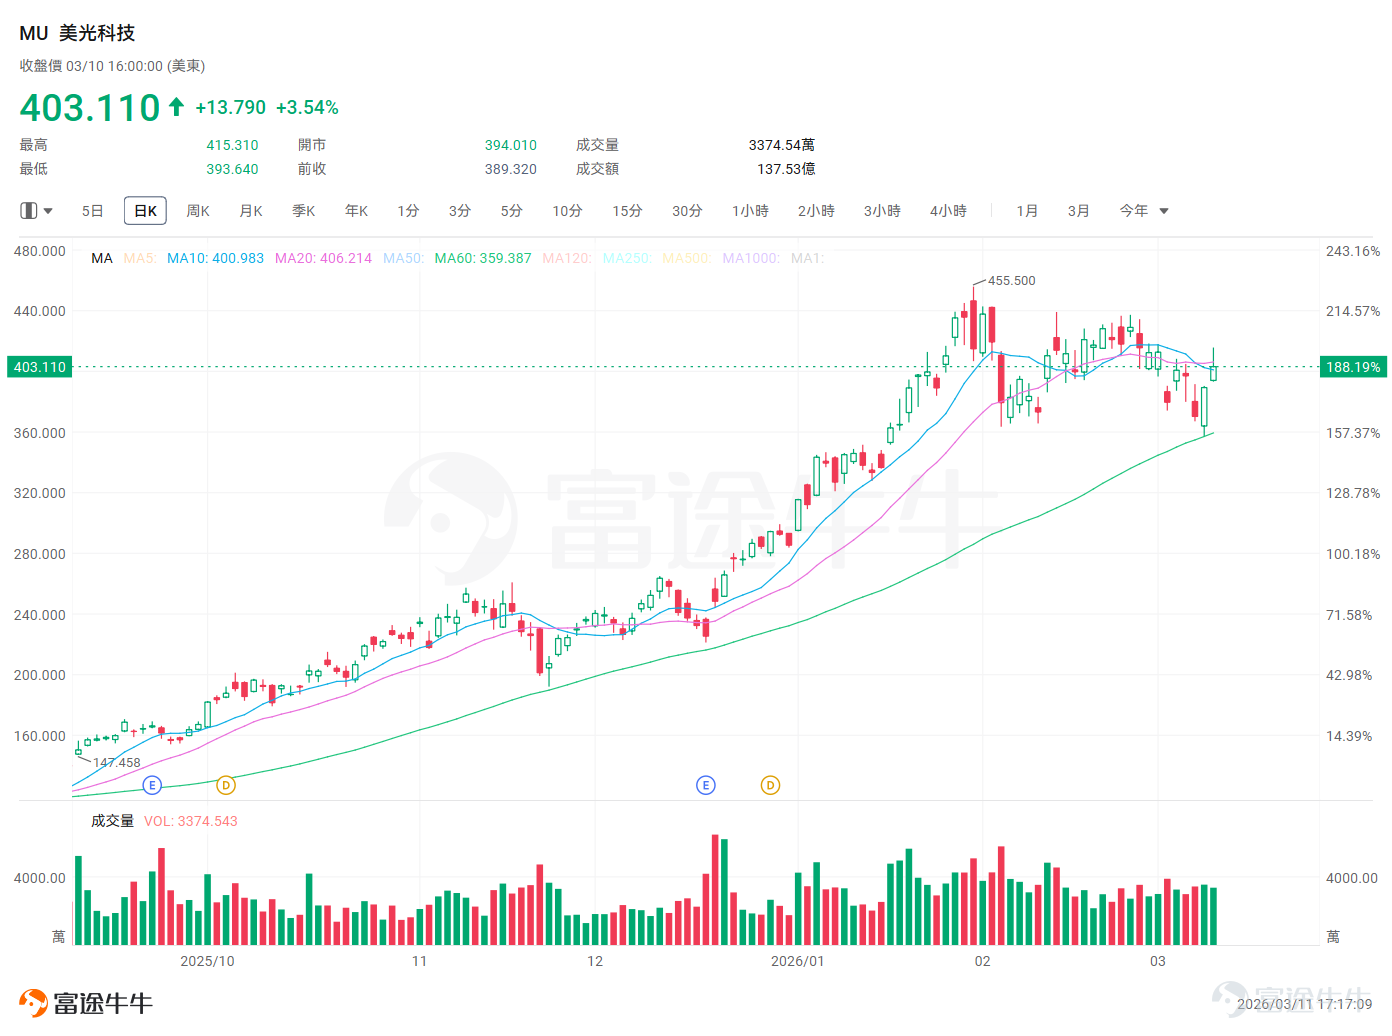Click the large 403.110 closing price

tap(90, 107)
